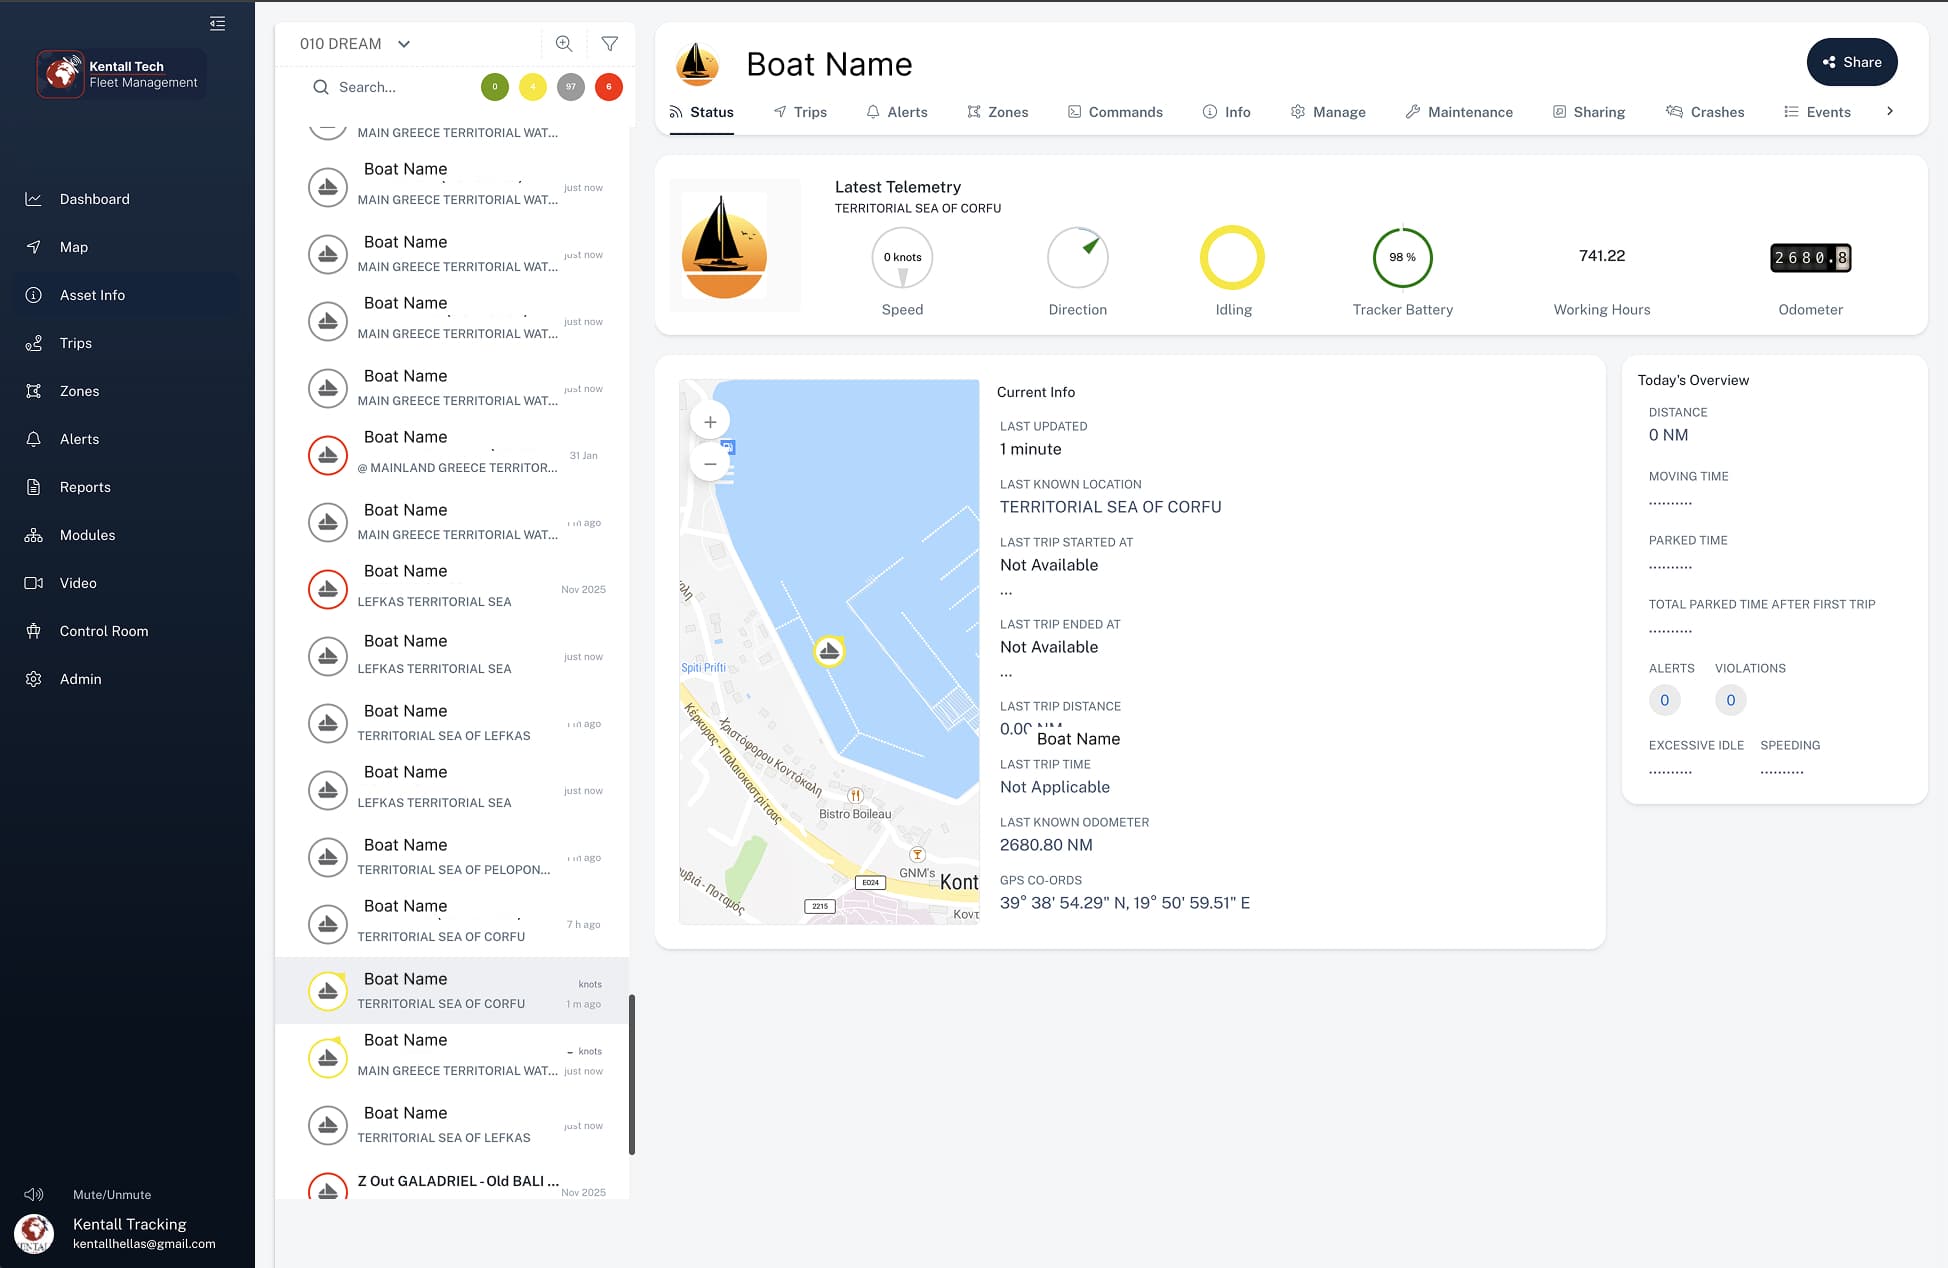Open the Events tab
Image resolution: width=1948 pixels, height=1268 pixels.
1817,112
